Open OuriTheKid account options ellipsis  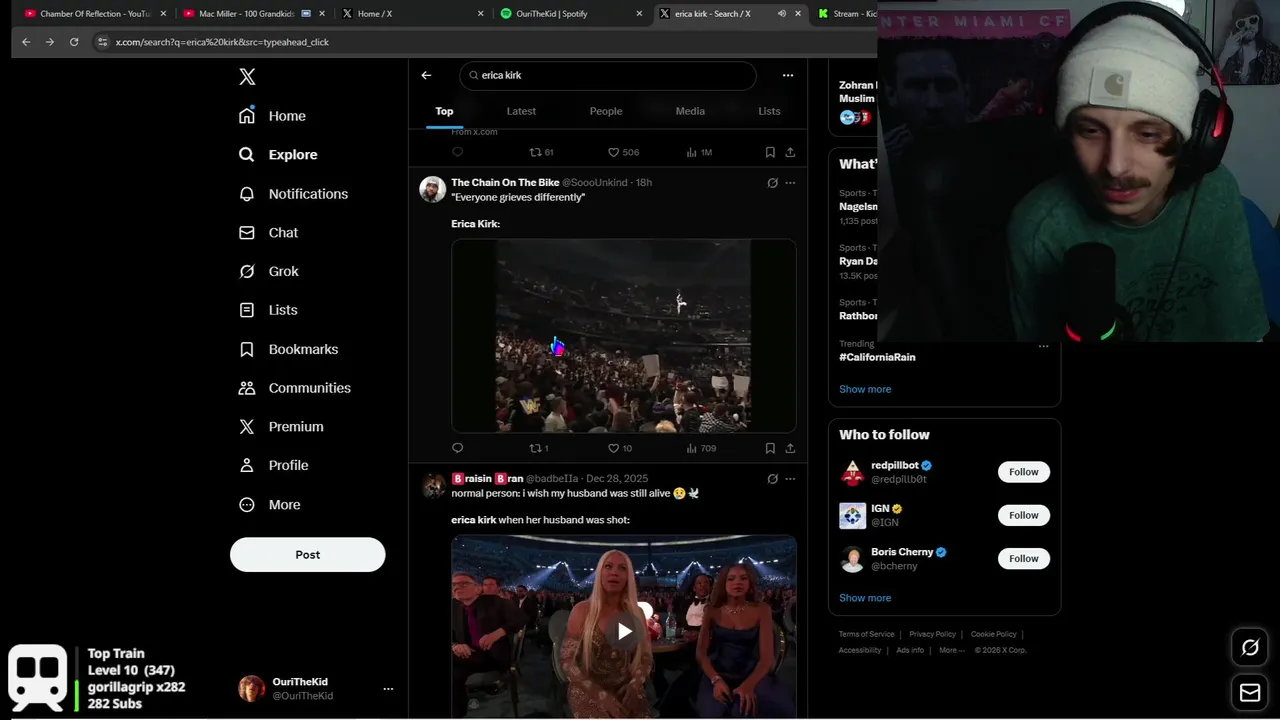[x=388, y=689]
